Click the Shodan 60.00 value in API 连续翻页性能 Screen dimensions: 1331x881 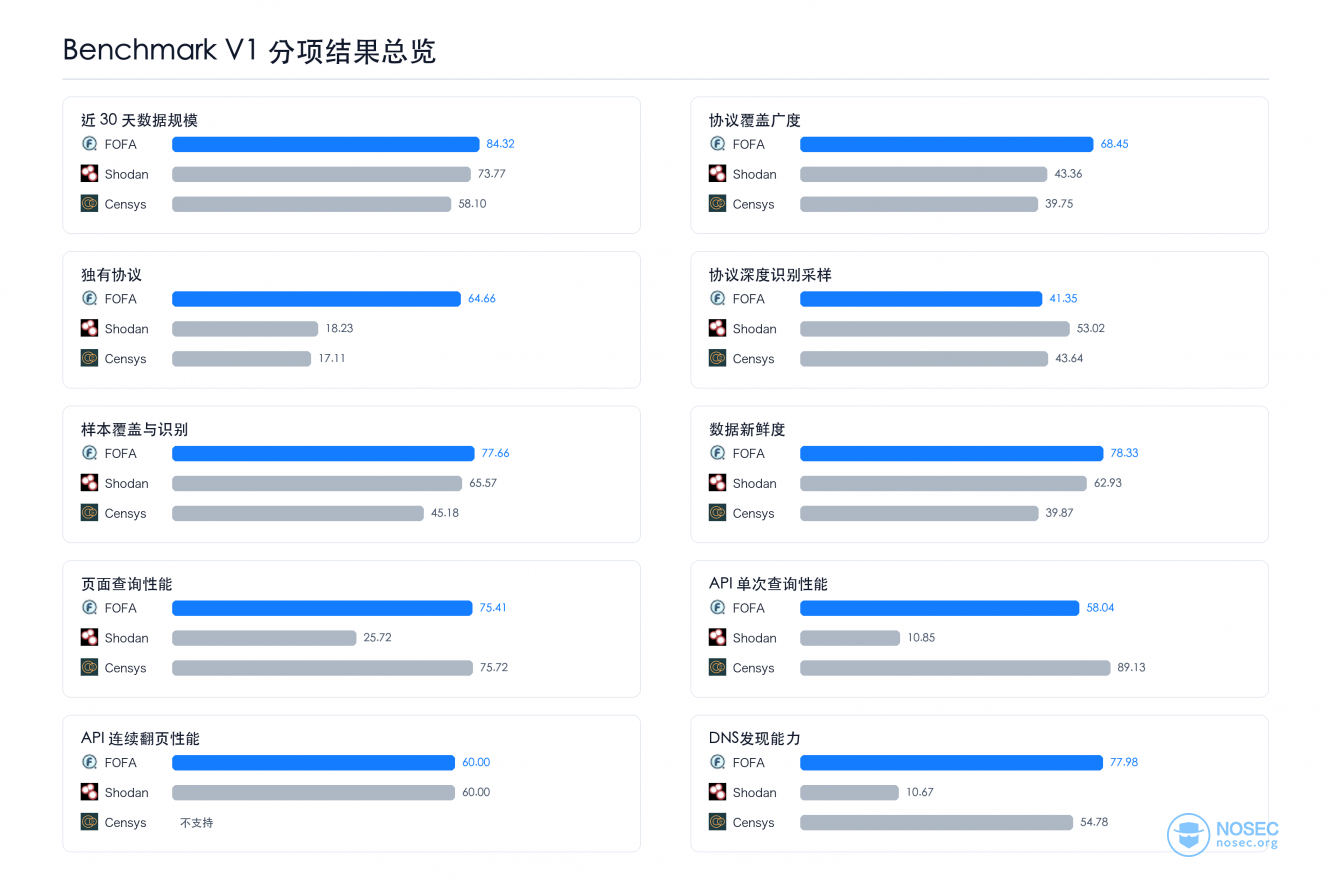476,792
